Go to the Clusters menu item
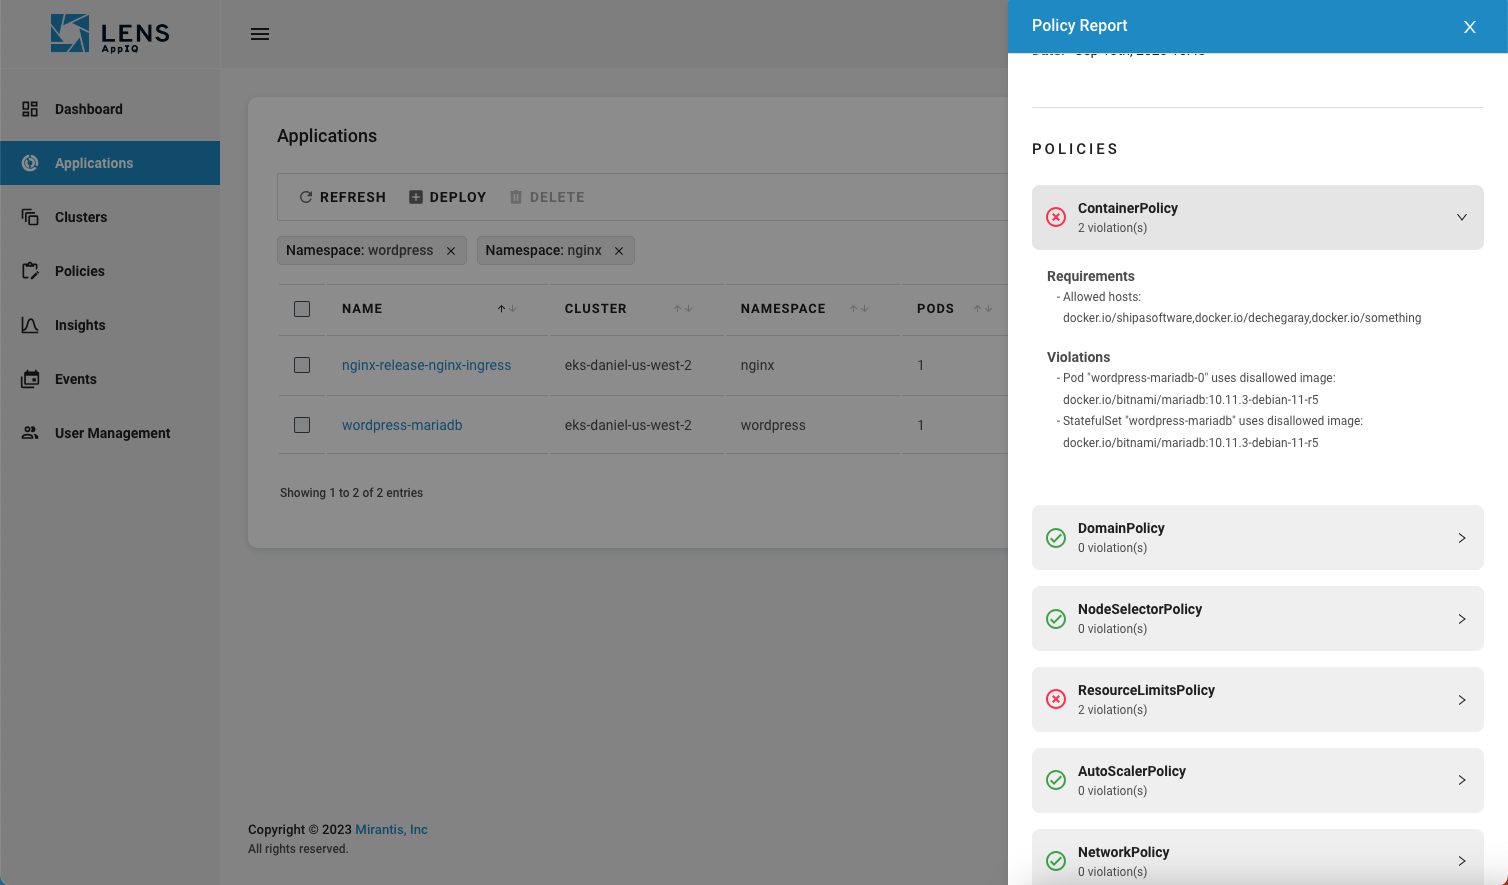The height and width of the screenshot is (885, 1508). tap(110, 217)
